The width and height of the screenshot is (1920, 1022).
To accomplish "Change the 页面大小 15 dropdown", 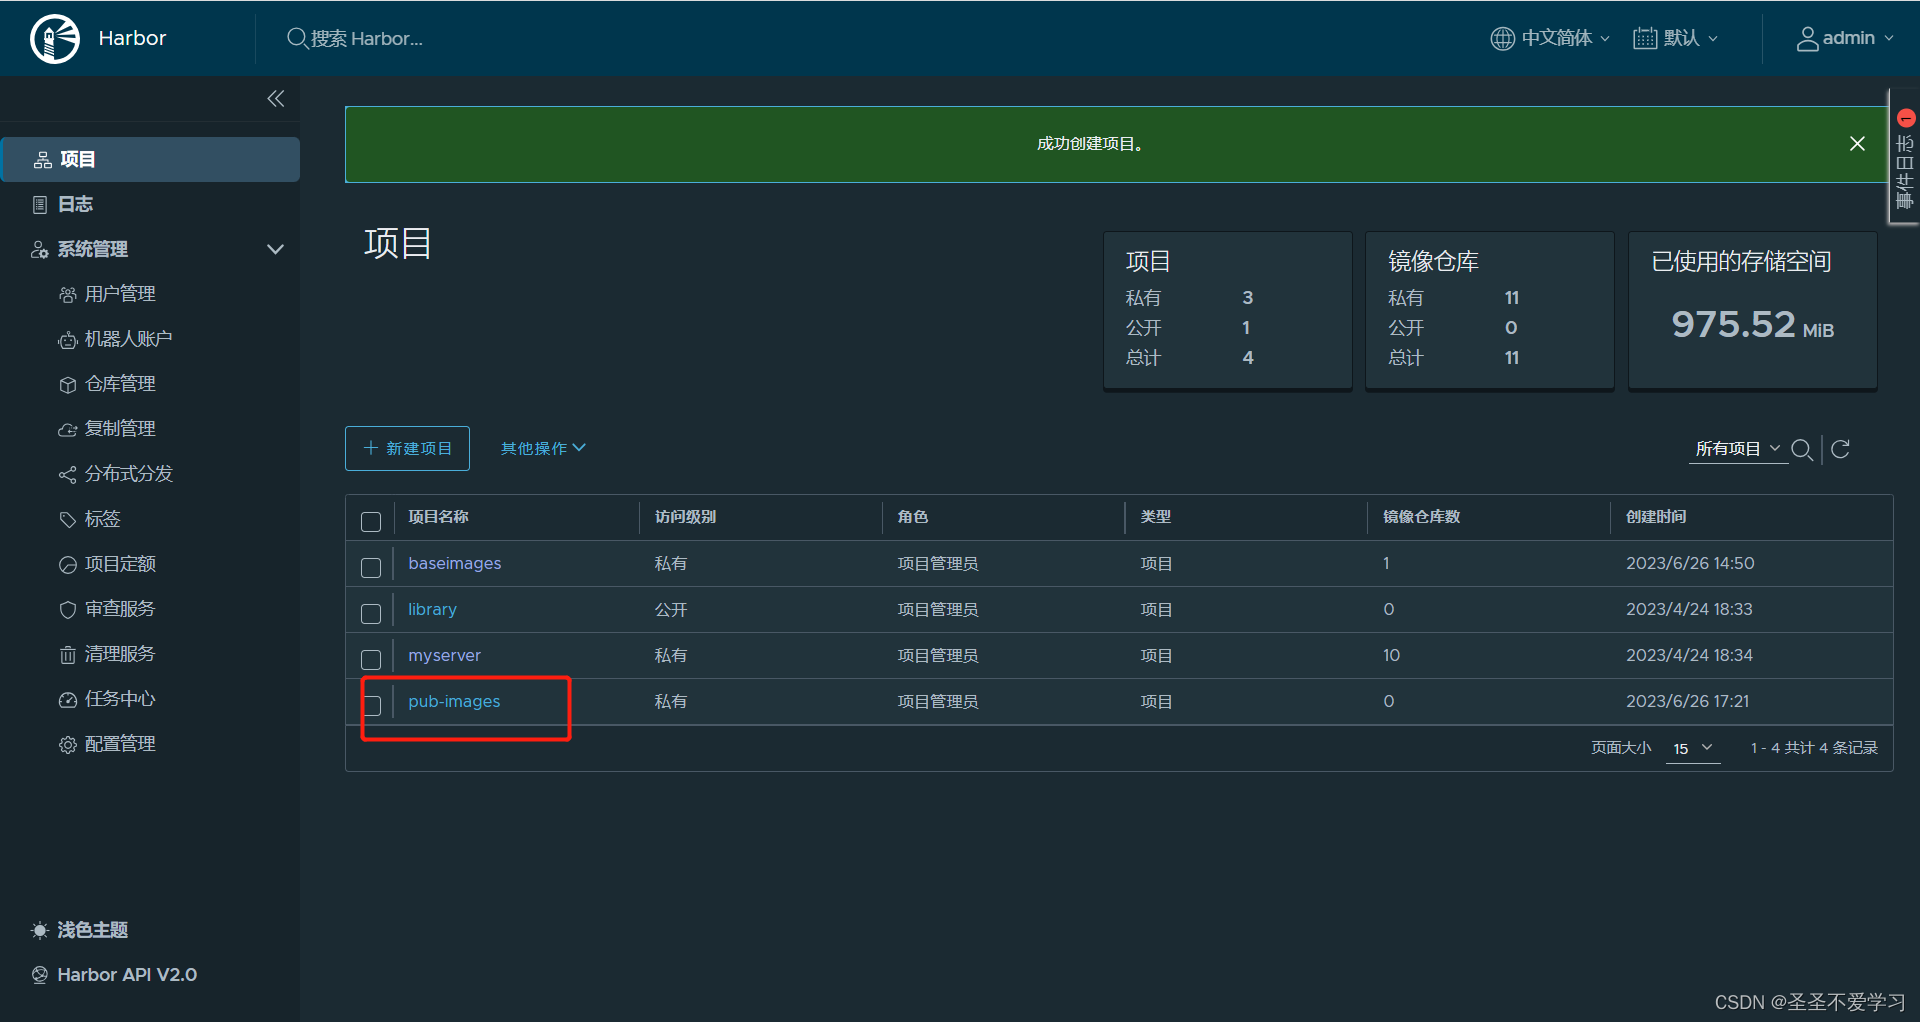I will pyautogui.click(x=1693, y=748).
